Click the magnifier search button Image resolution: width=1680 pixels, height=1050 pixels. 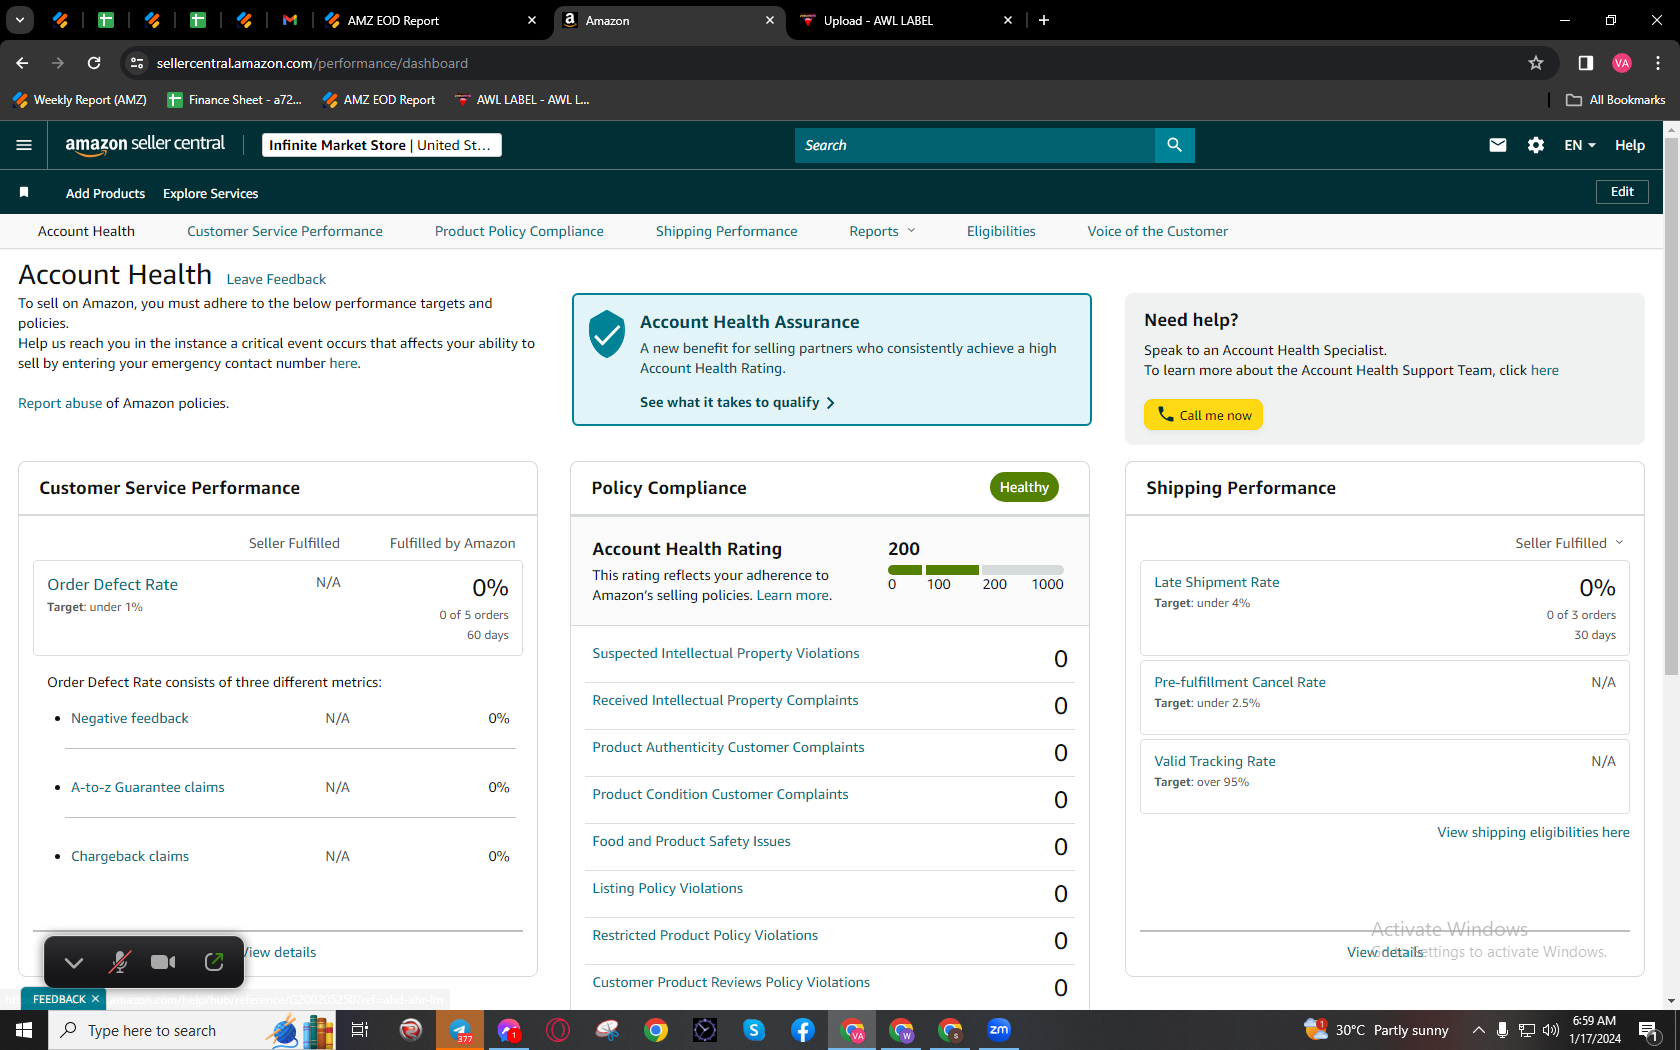[x=1174, y=145]
